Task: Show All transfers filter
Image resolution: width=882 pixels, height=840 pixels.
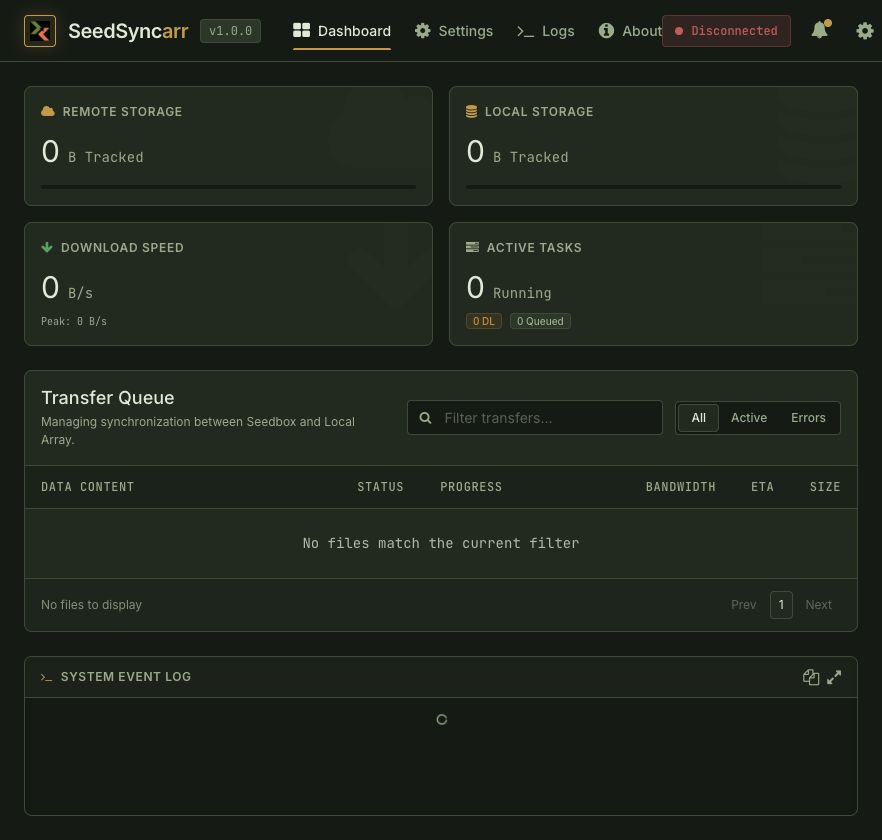Action: click(698, 418)
